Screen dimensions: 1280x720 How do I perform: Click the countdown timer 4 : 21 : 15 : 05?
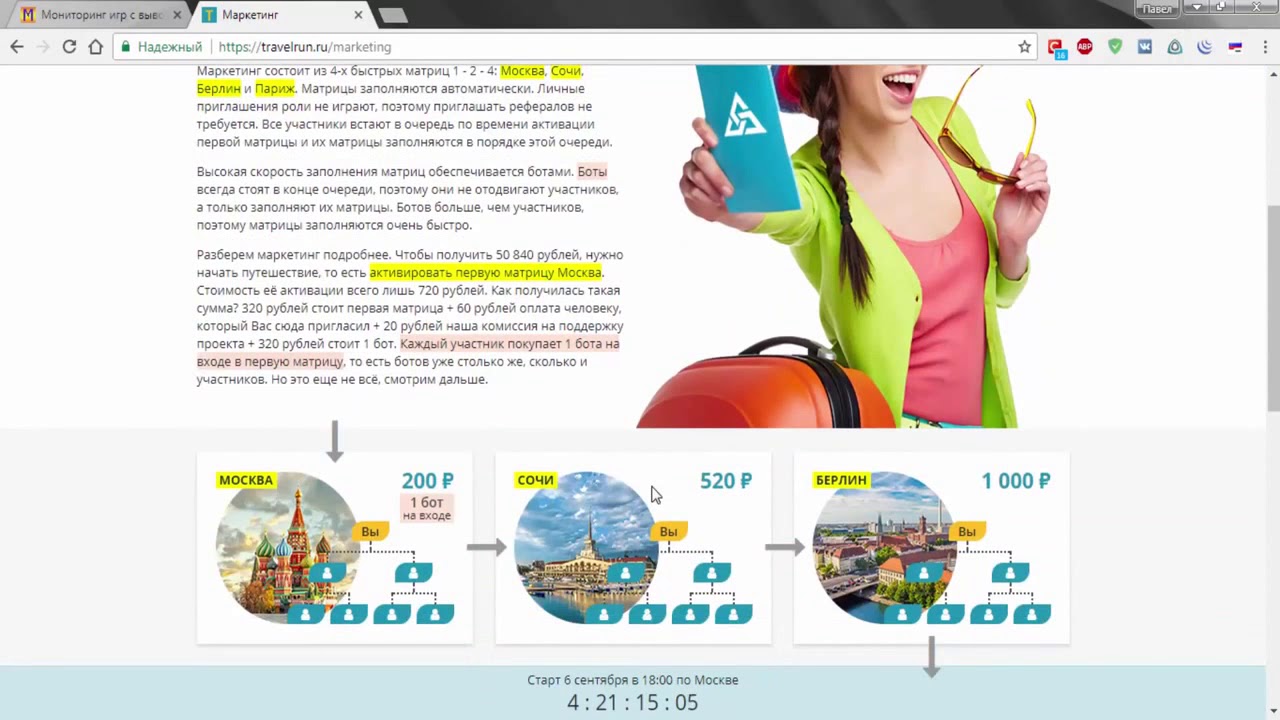(x=633, y=702)
